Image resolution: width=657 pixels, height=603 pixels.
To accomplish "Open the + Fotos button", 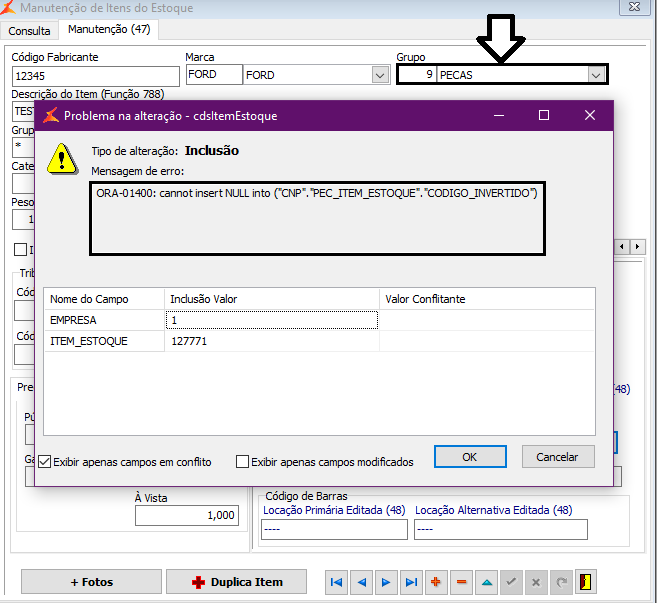I will pos(91,582).
